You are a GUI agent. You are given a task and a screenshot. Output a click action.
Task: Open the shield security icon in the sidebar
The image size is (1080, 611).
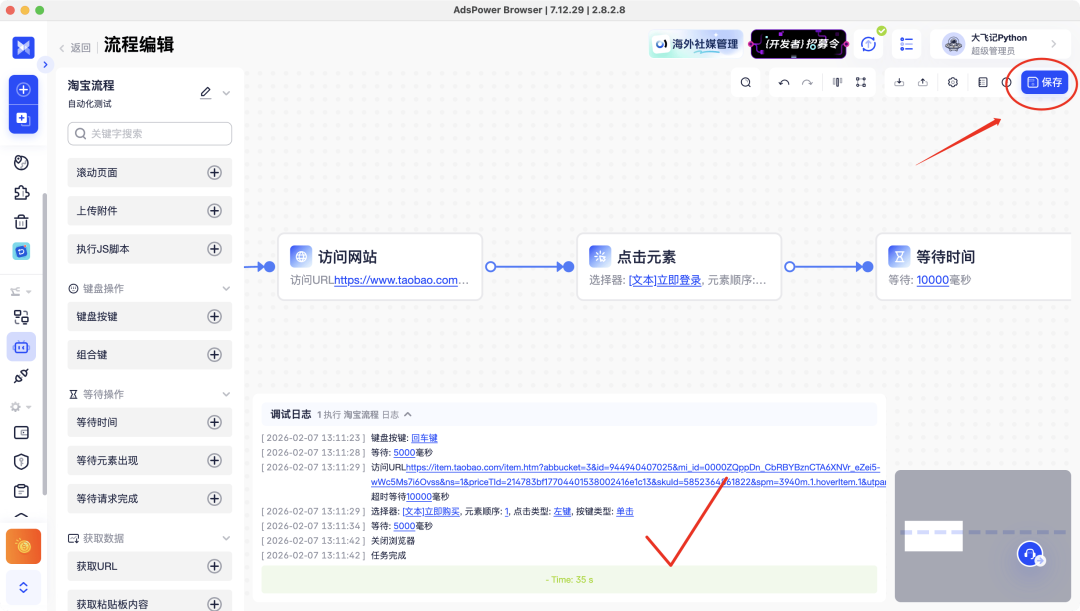click(21, 462)
